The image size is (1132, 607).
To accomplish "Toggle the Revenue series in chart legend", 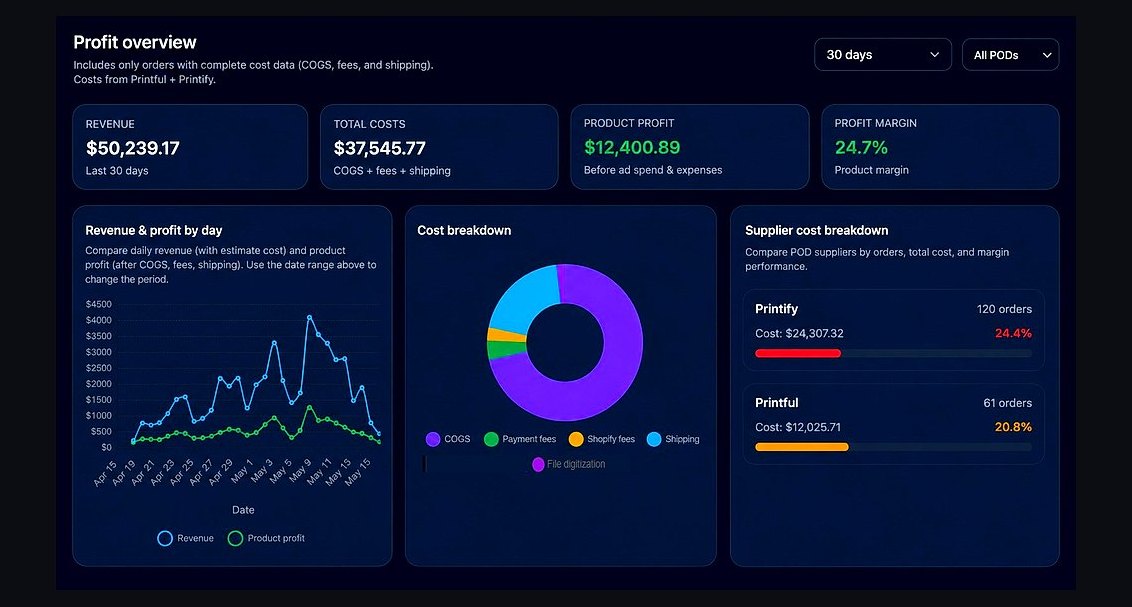I will [x=186, y=538].
